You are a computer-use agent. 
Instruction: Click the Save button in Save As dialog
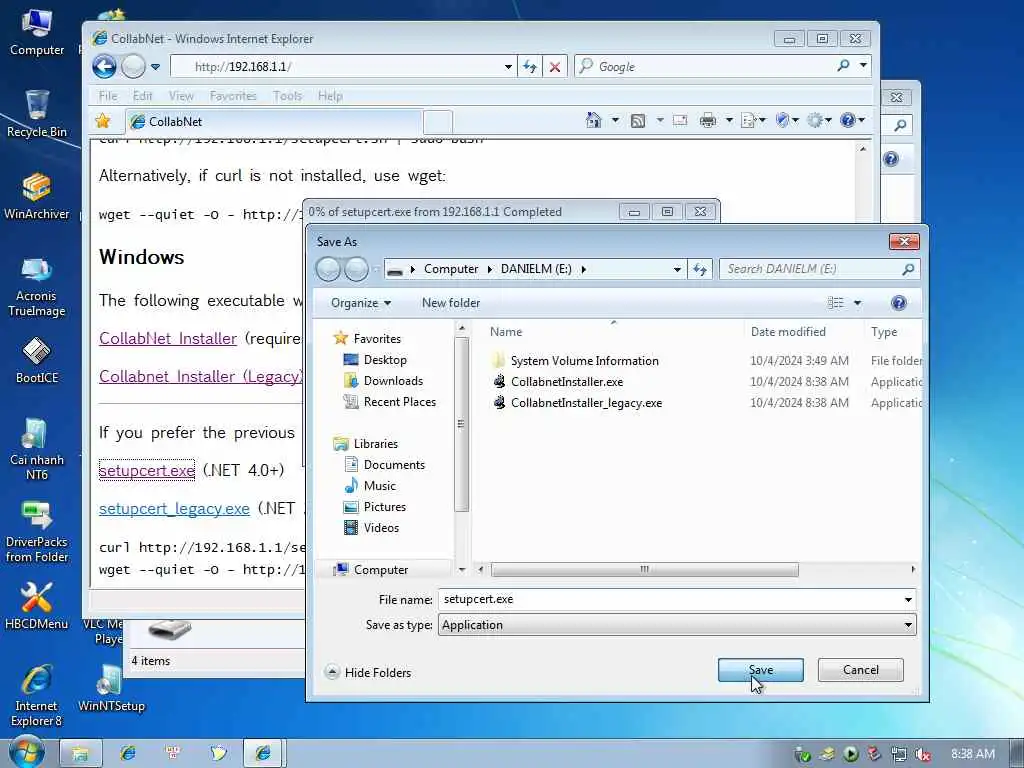tap(760, 669)
